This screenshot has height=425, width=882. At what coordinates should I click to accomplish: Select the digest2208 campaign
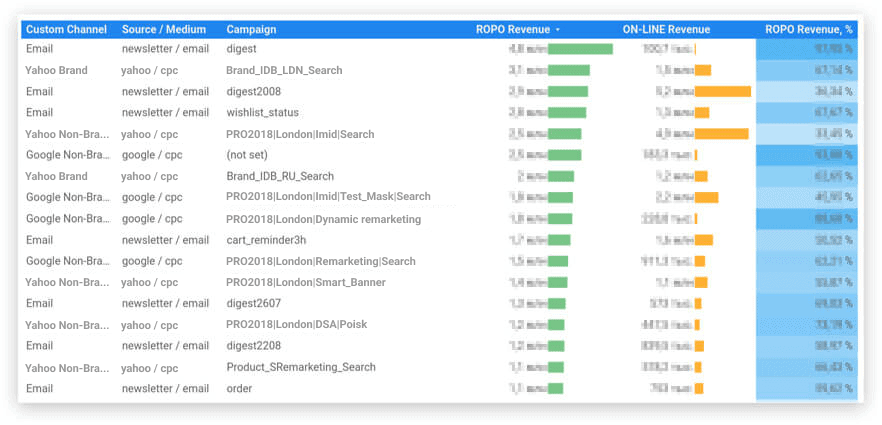[x=253, y=346]
